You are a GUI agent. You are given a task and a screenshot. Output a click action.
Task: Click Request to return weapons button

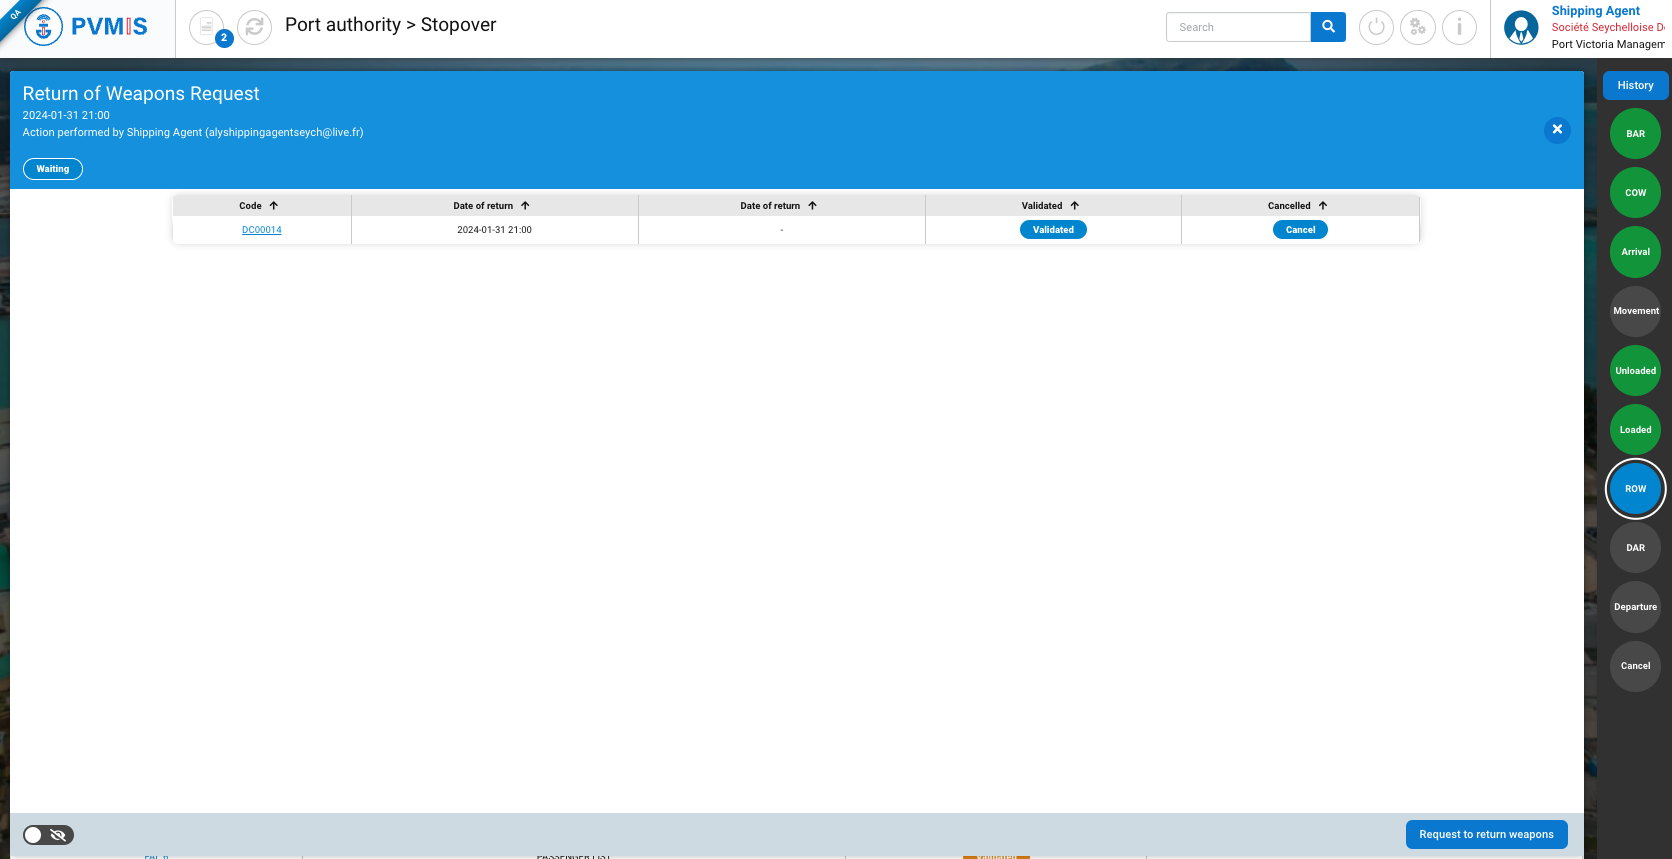[x=1486, y=835]
